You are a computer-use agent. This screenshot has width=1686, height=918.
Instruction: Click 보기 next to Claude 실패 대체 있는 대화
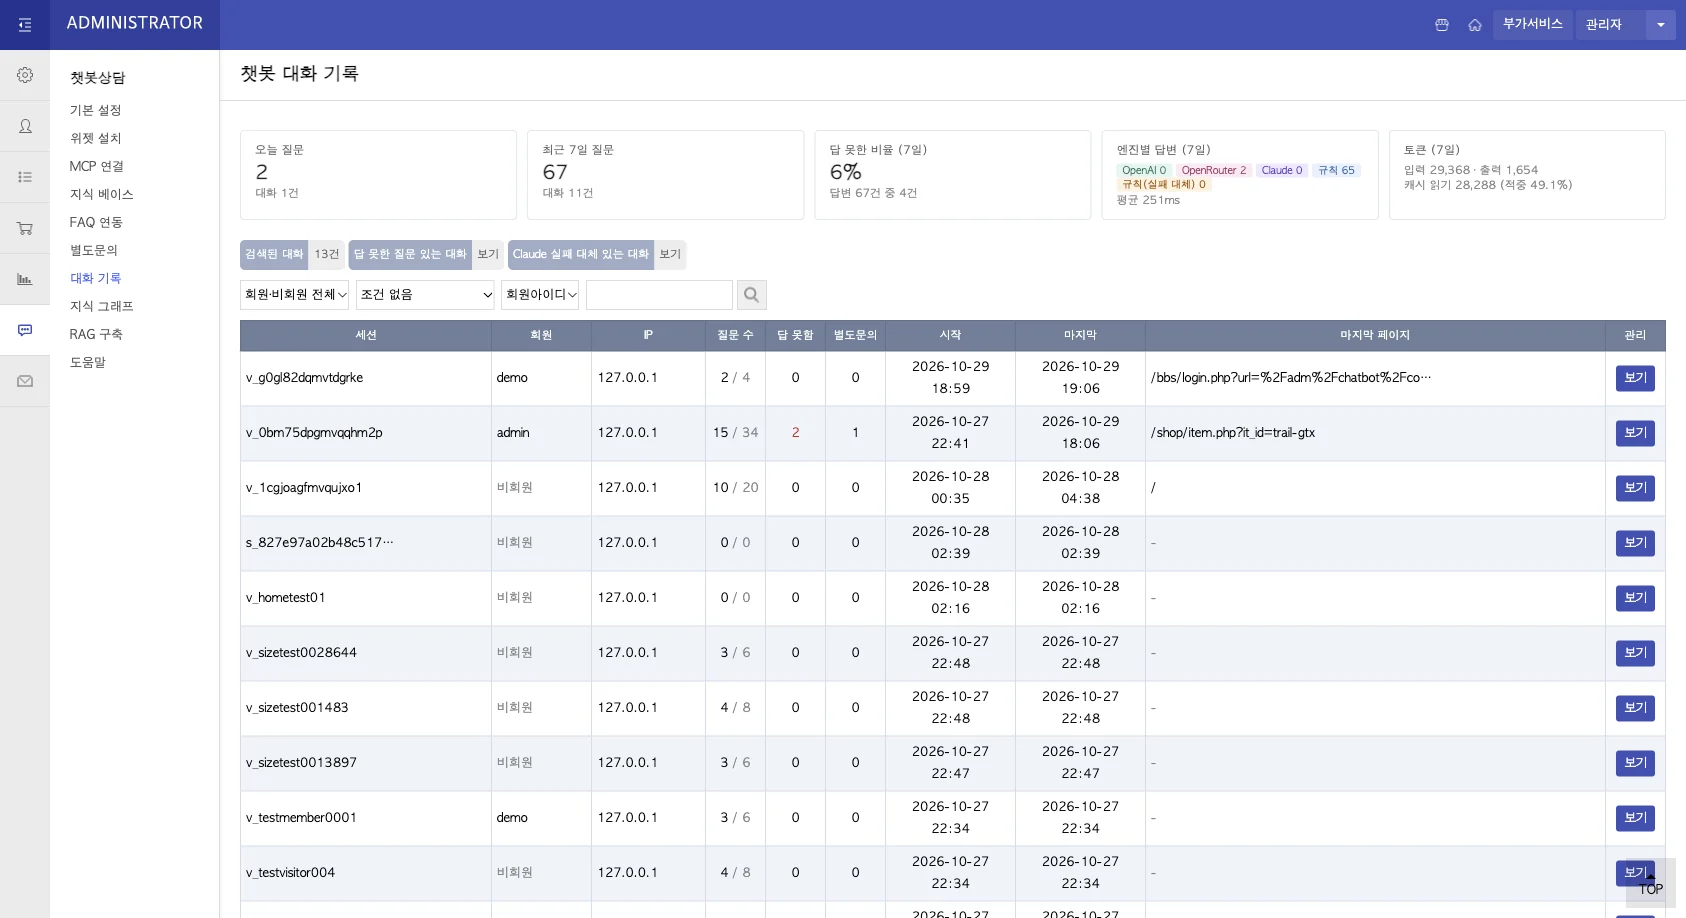670,255
